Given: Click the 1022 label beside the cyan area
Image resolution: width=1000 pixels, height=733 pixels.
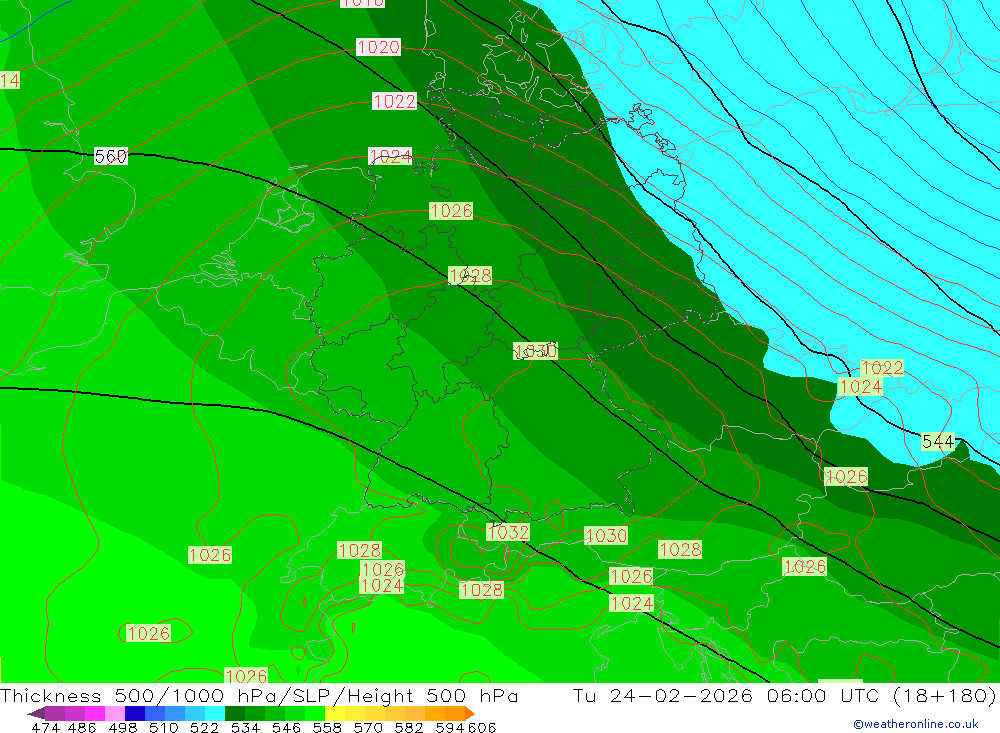Looking at the screenshot, I should pos(882,368).
